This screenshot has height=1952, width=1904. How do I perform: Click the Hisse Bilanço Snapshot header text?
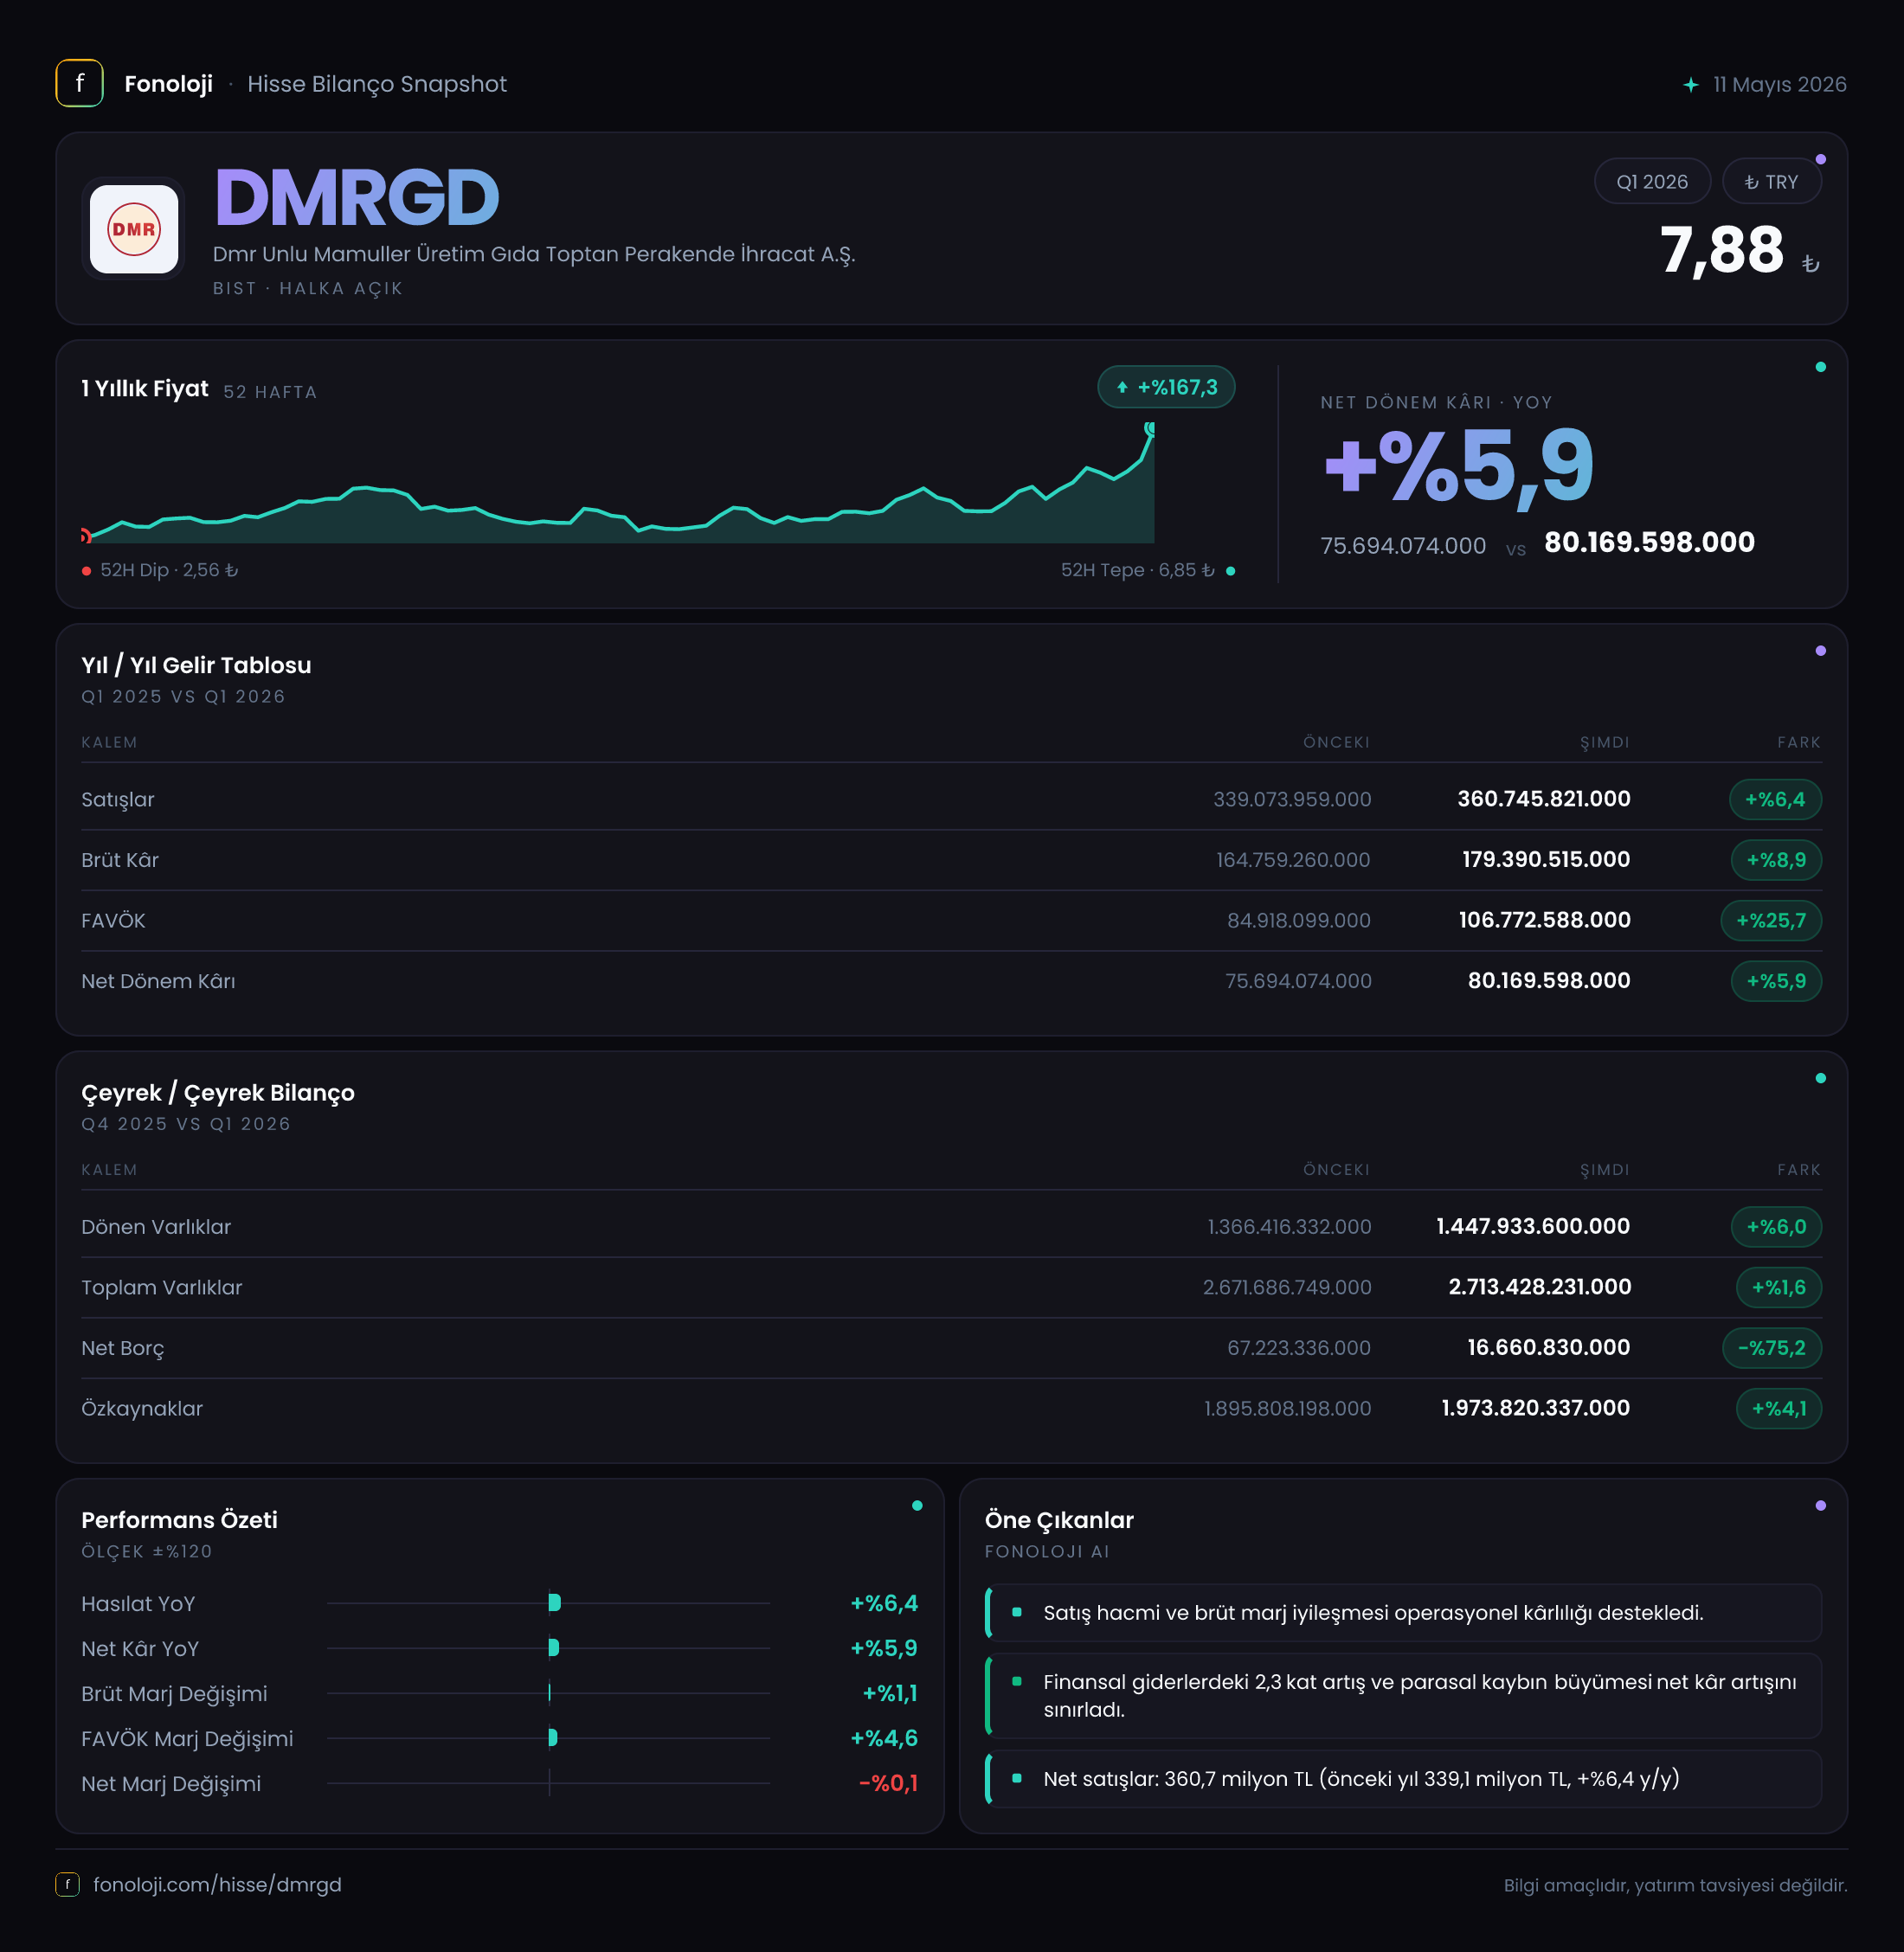(377, 84)
